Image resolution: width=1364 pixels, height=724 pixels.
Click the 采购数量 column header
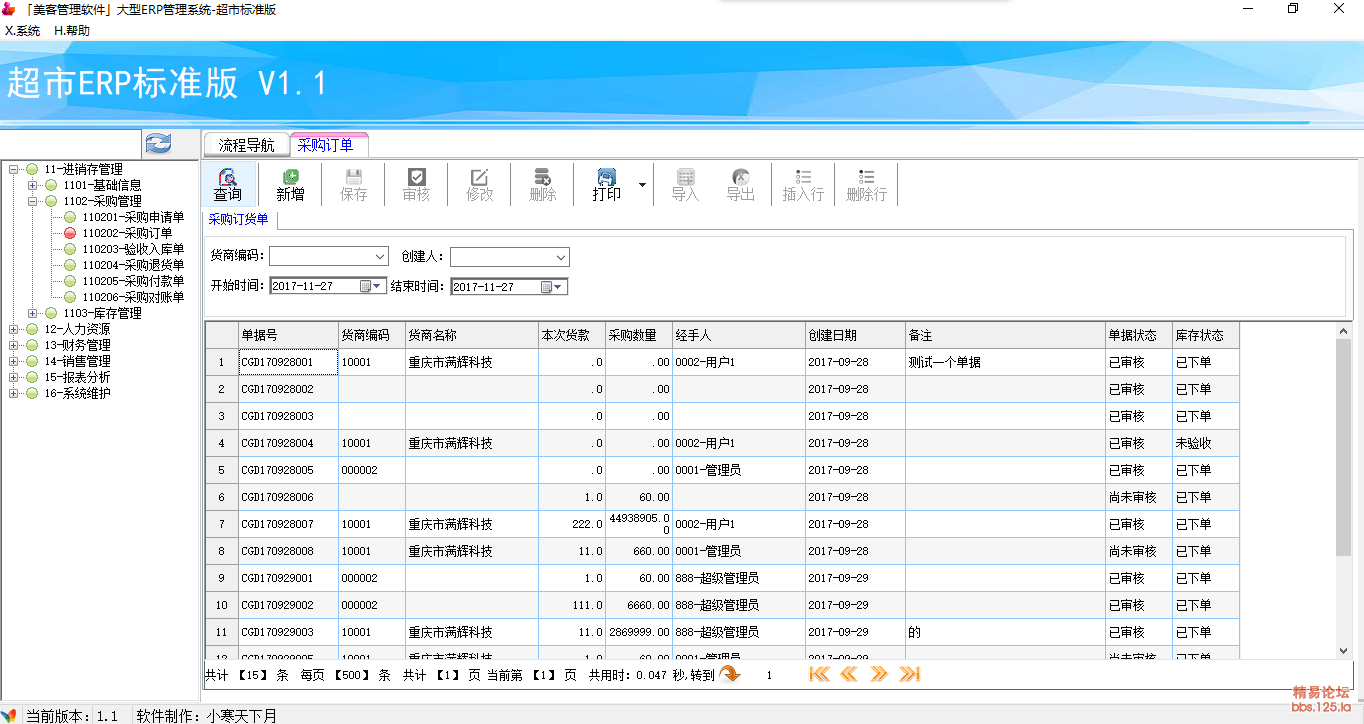click(638, 335)
